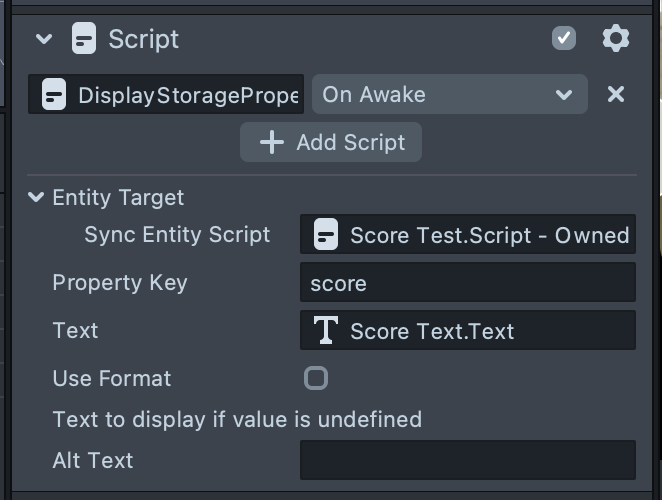Collapse the Script component section
Screen dimensions: 662x500
[x=43, y=40]
